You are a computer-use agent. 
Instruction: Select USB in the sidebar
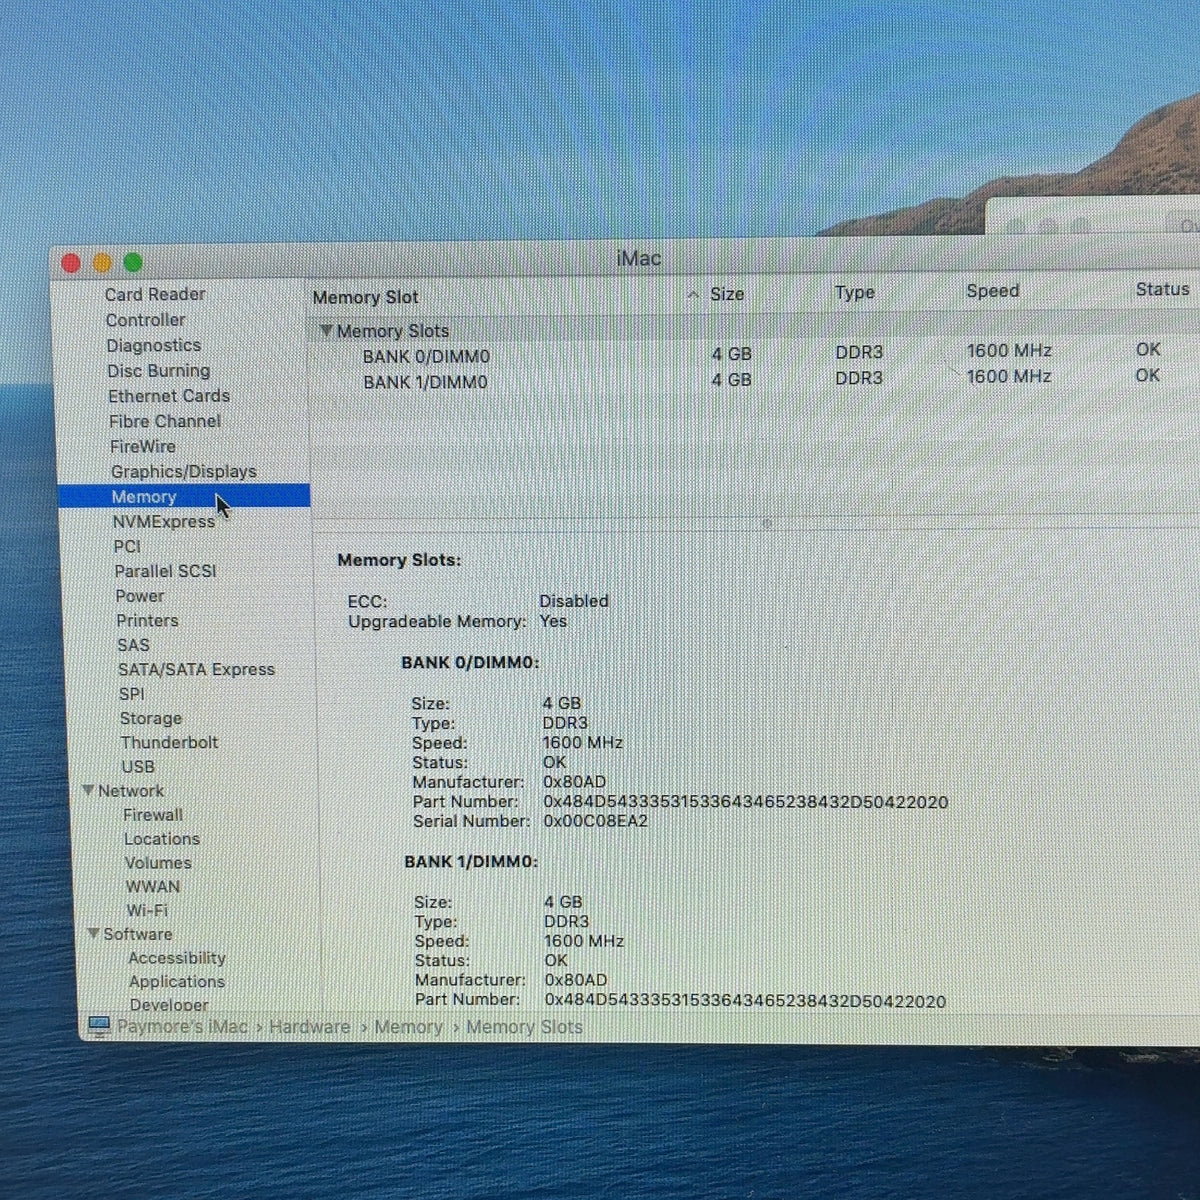click(138, 766)
